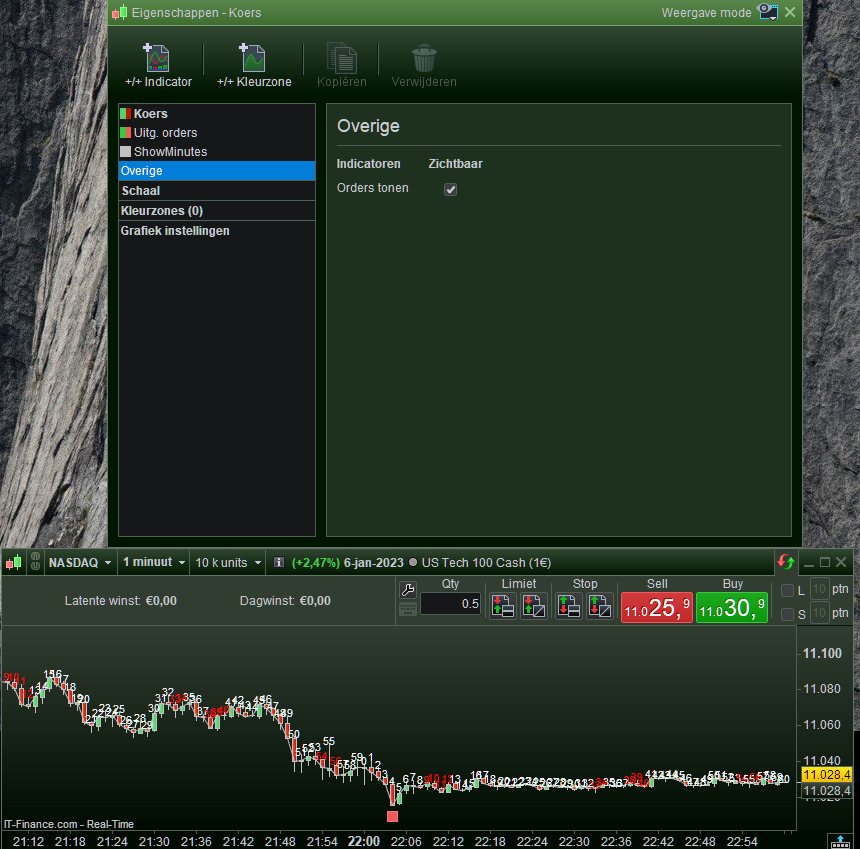Click the Dagwinst €0,00 text
The height and width of the screenshot is (849, 860).
[285, 601]
